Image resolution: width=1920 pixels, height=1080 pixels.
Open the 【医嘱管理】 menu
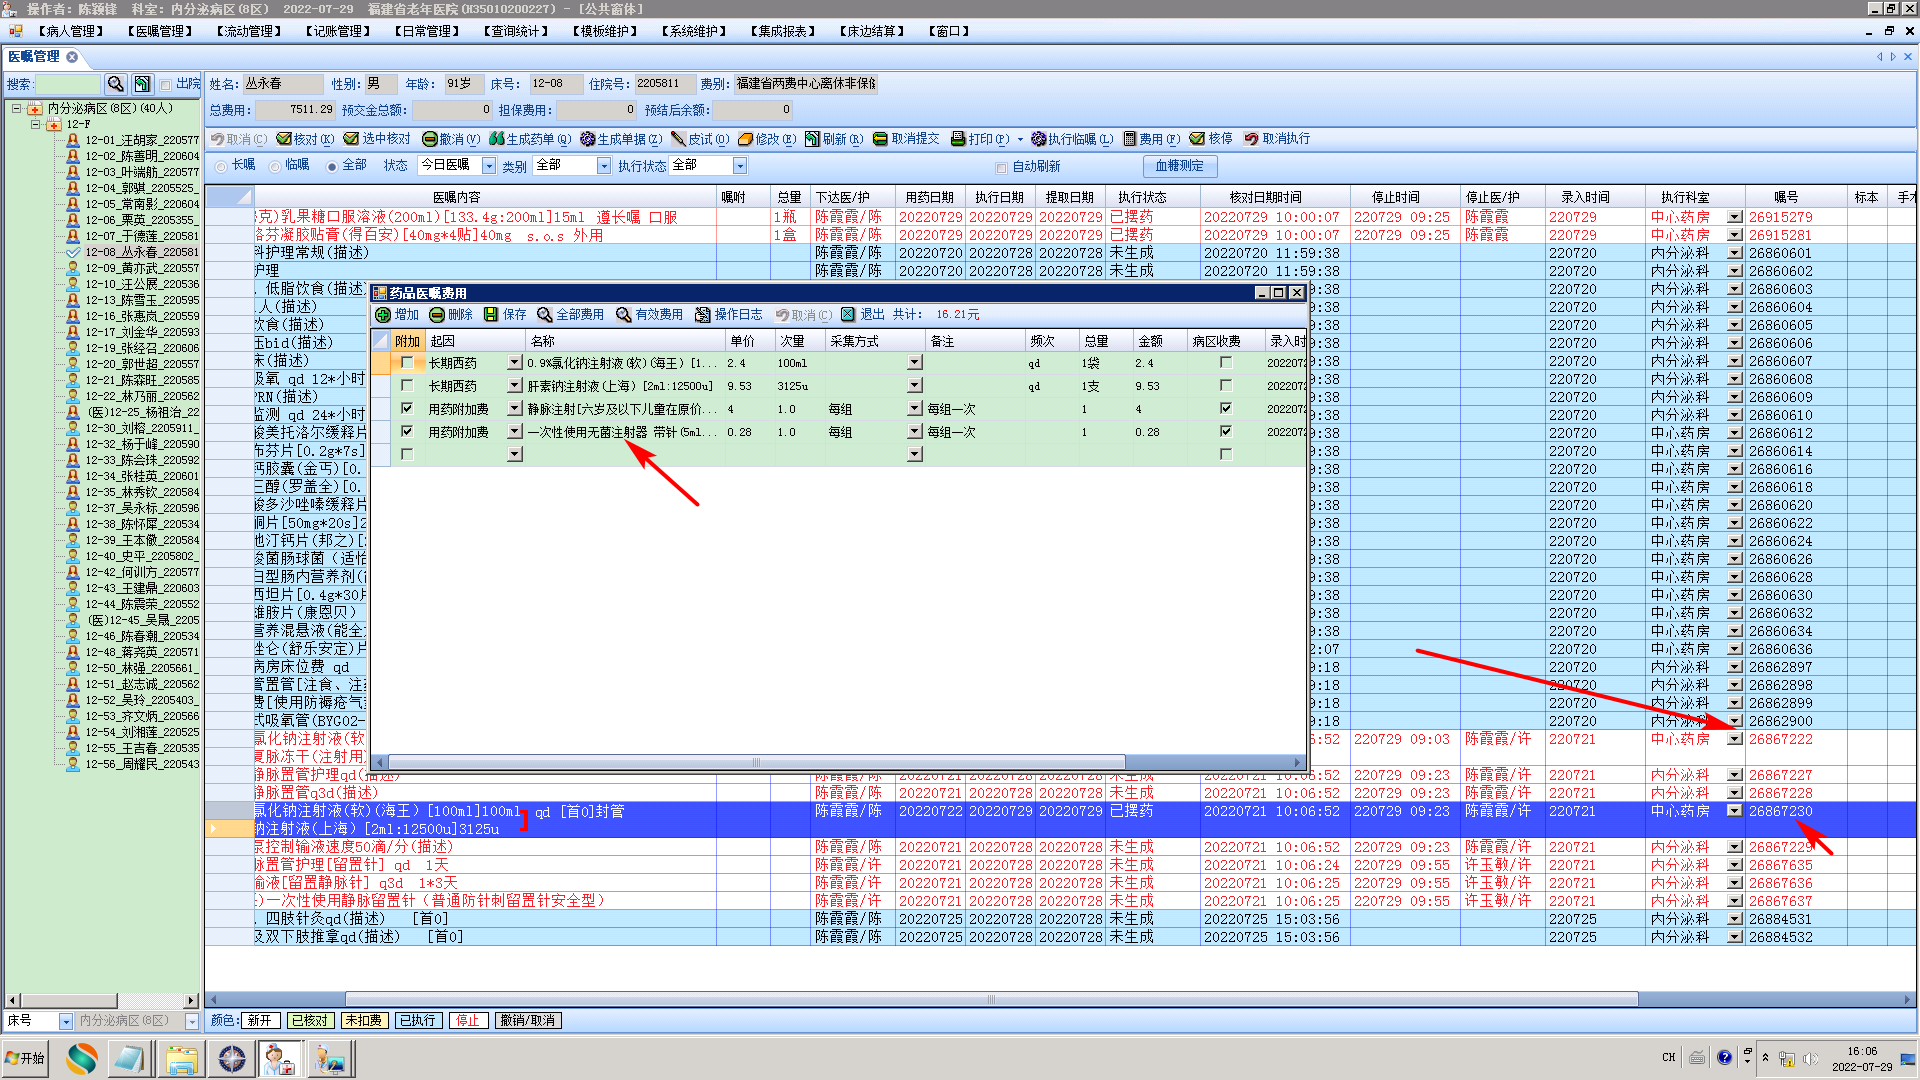pyautogui.click(x=160, y=31)
